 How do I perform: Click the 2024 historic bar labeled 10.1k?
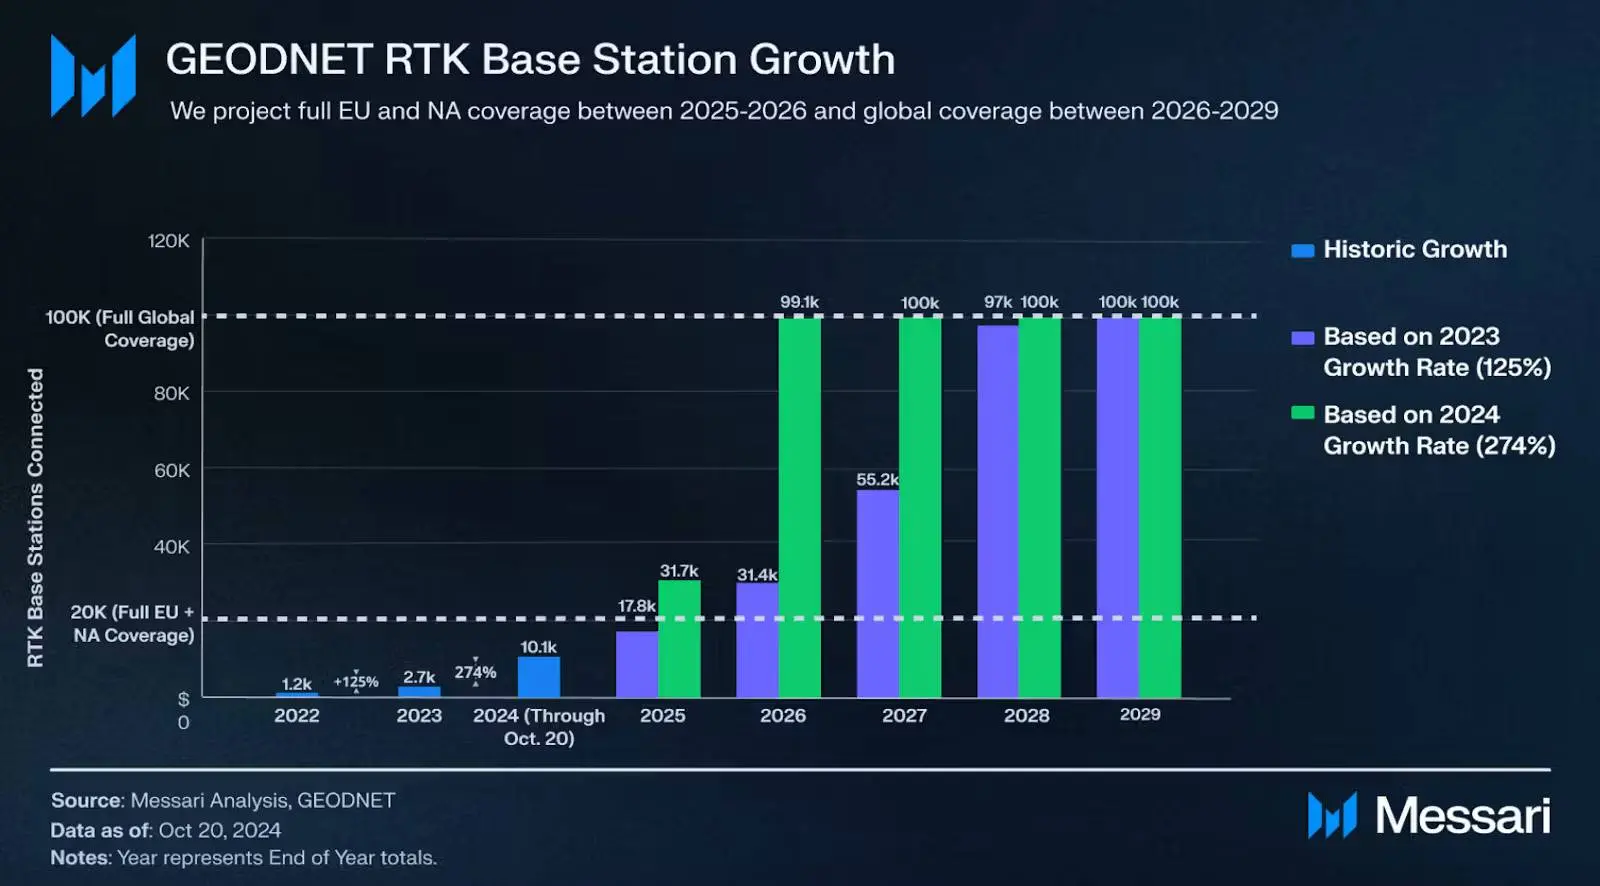(x=539, y=677)
